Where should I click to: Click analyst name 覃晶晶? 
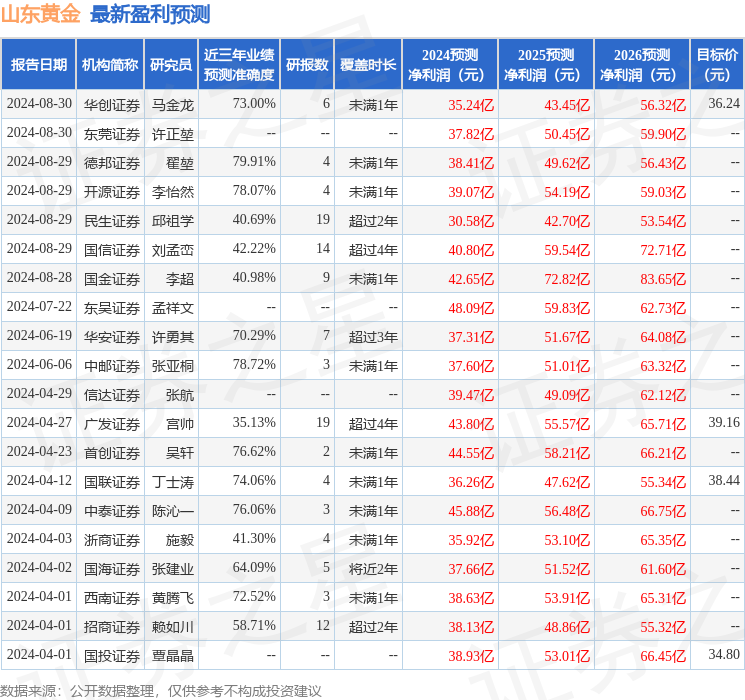(x=173, y=656)
